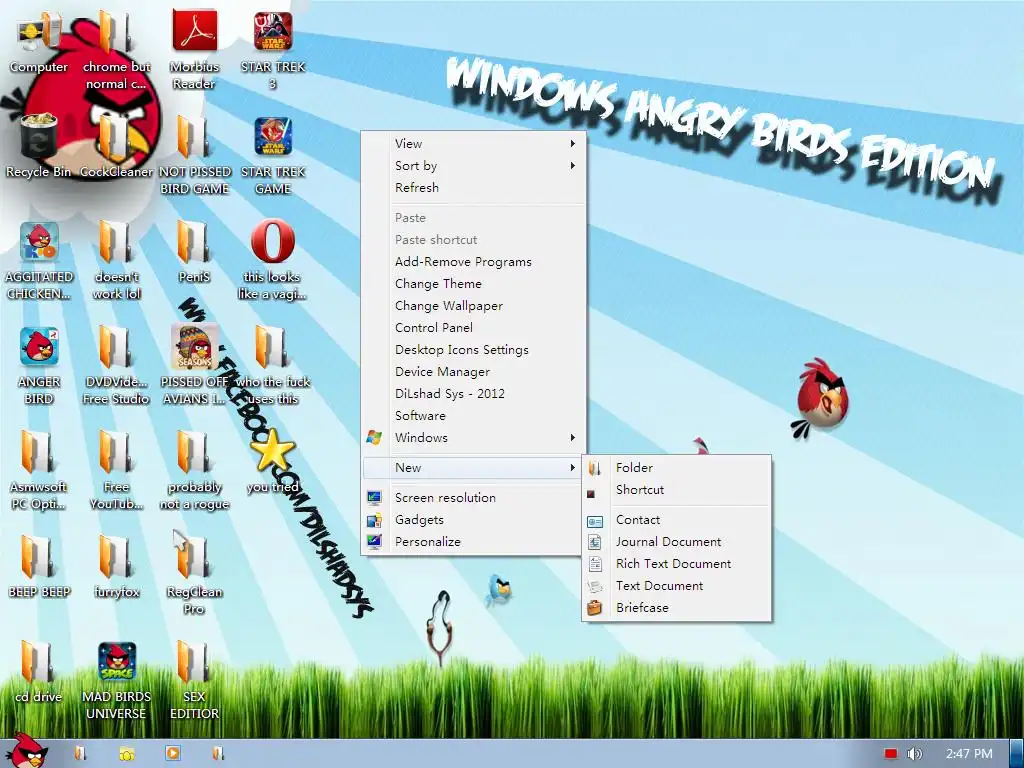Image resolution: width=1024 pixels, height=768 pixels.
Task: Choose Refresh from the context menu
Action: point(473,187)
